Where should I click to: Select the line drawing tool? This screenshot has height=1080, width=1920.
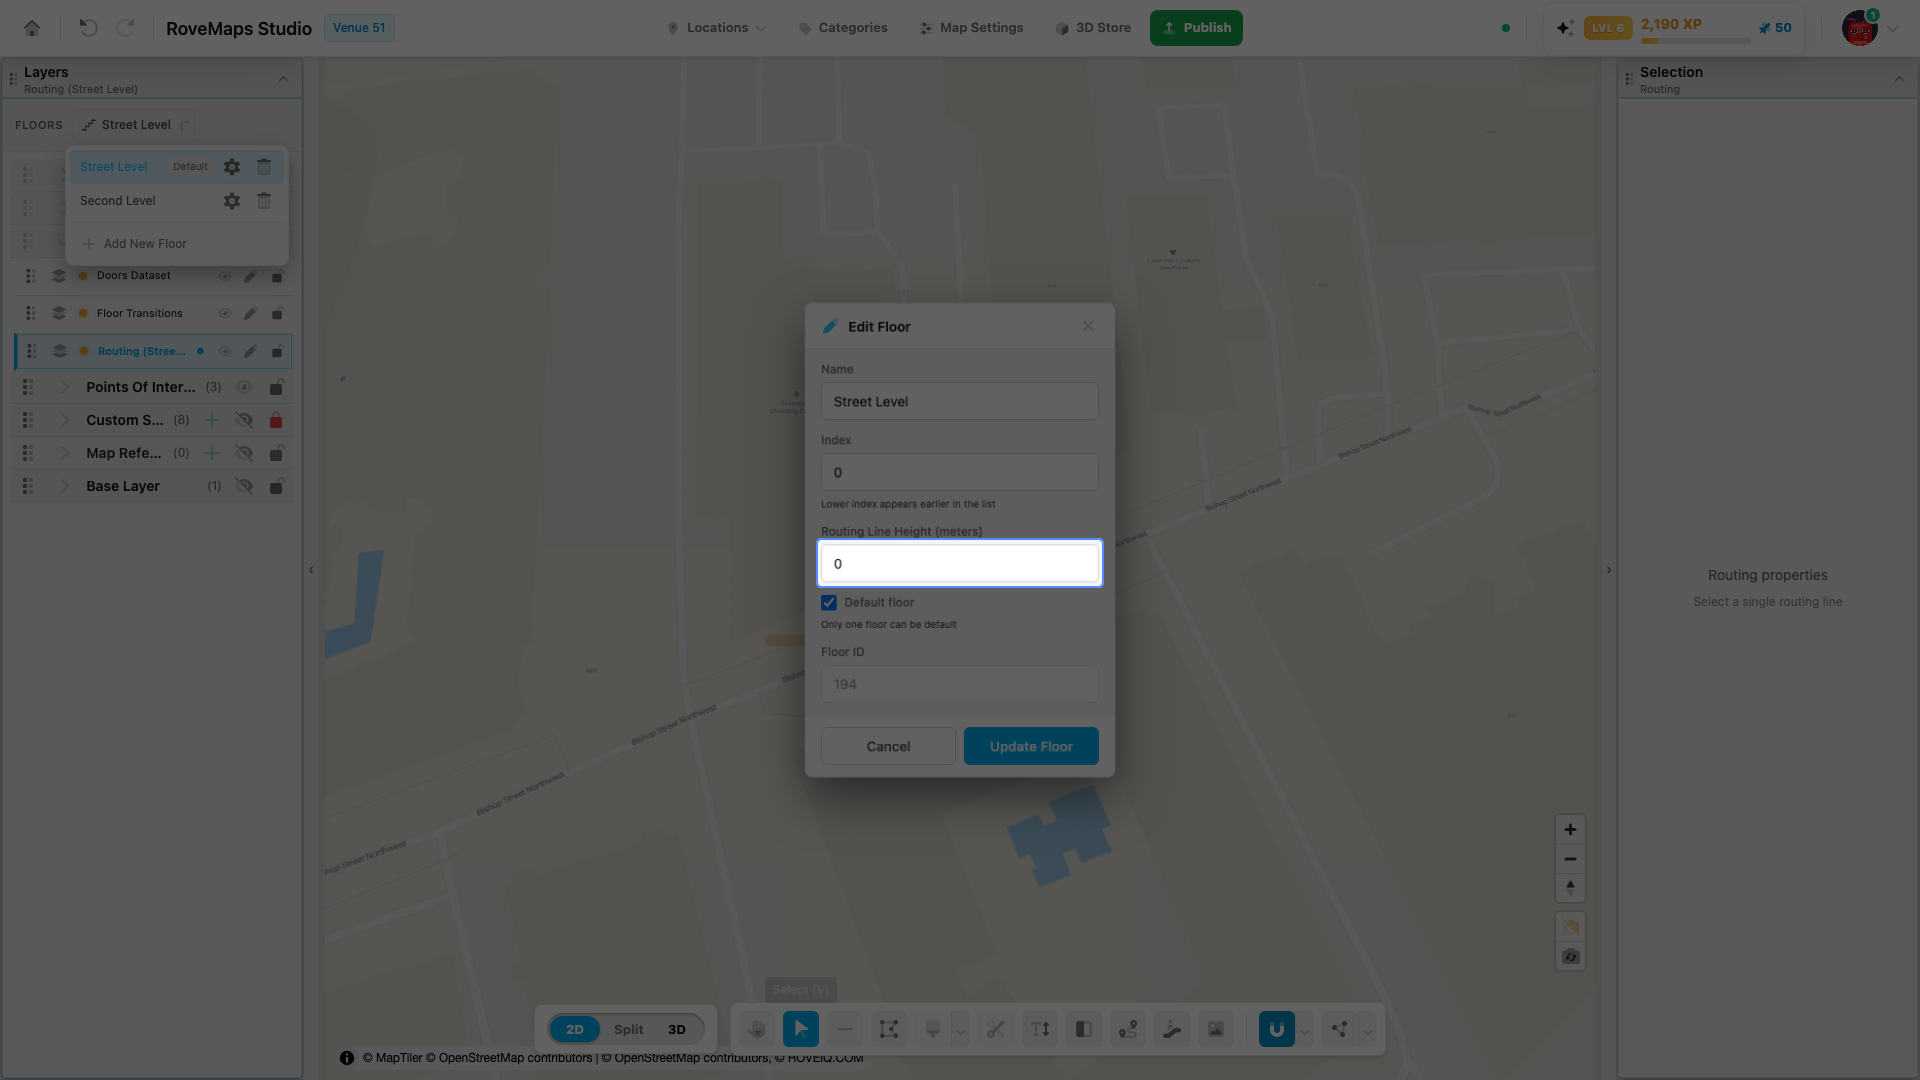tap(845, 1029)
